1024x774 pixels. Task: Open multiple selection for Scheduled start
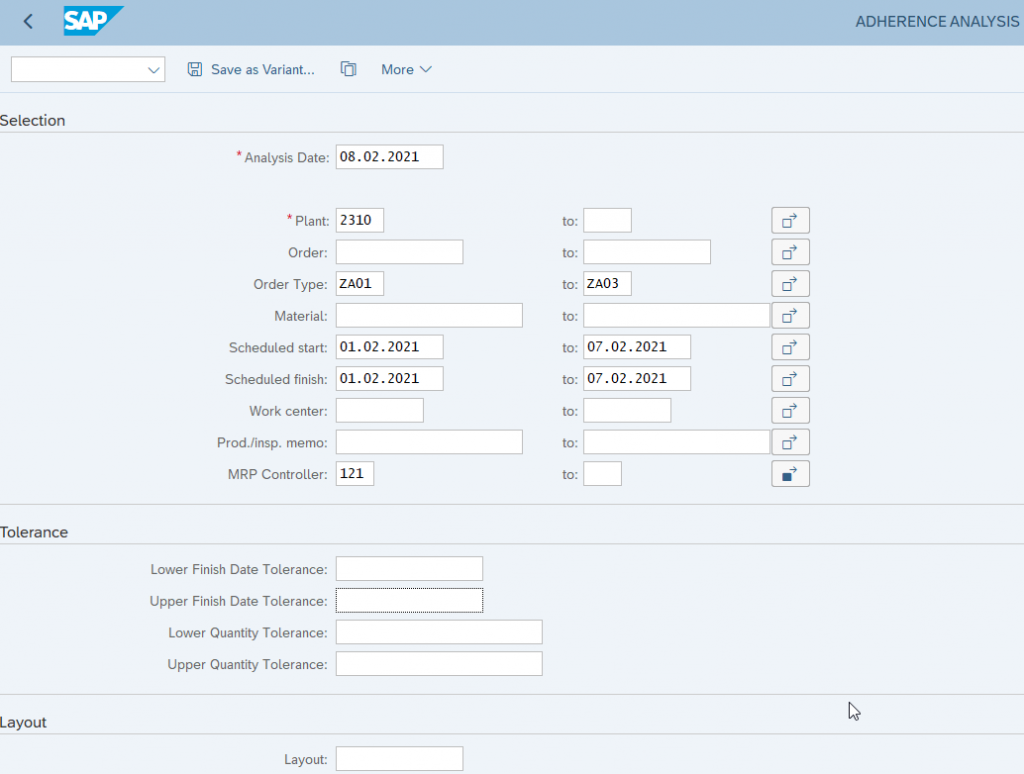(790, 347)
